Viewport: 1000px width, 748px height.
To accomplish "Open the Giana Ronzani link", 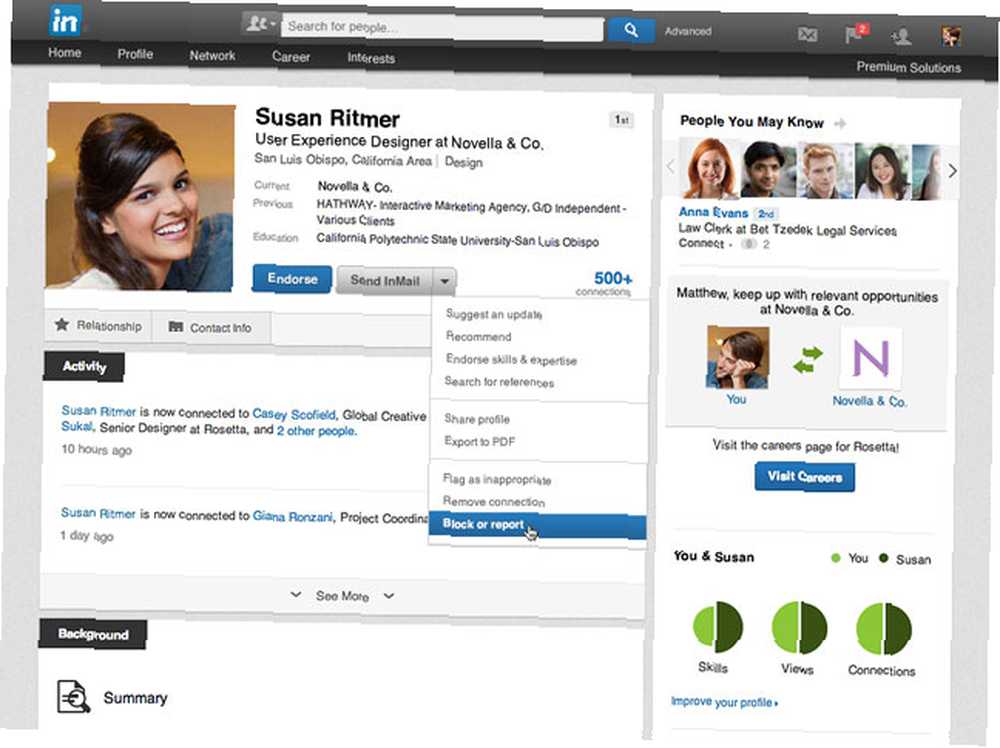I will pyautogui.click(x=293, y=516).
